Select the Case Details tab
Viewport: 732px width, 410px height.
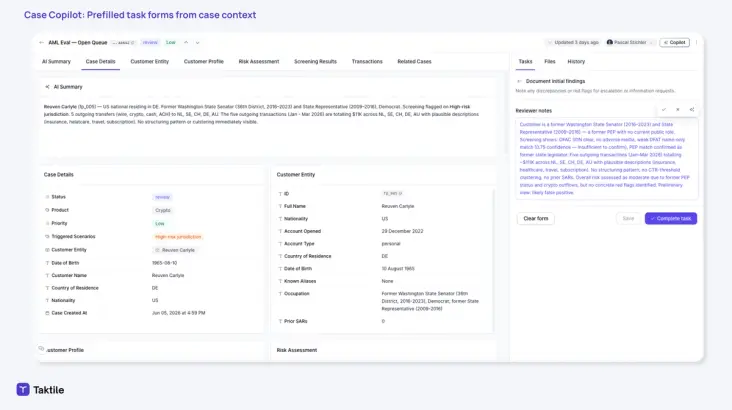[x=100, y=62]
